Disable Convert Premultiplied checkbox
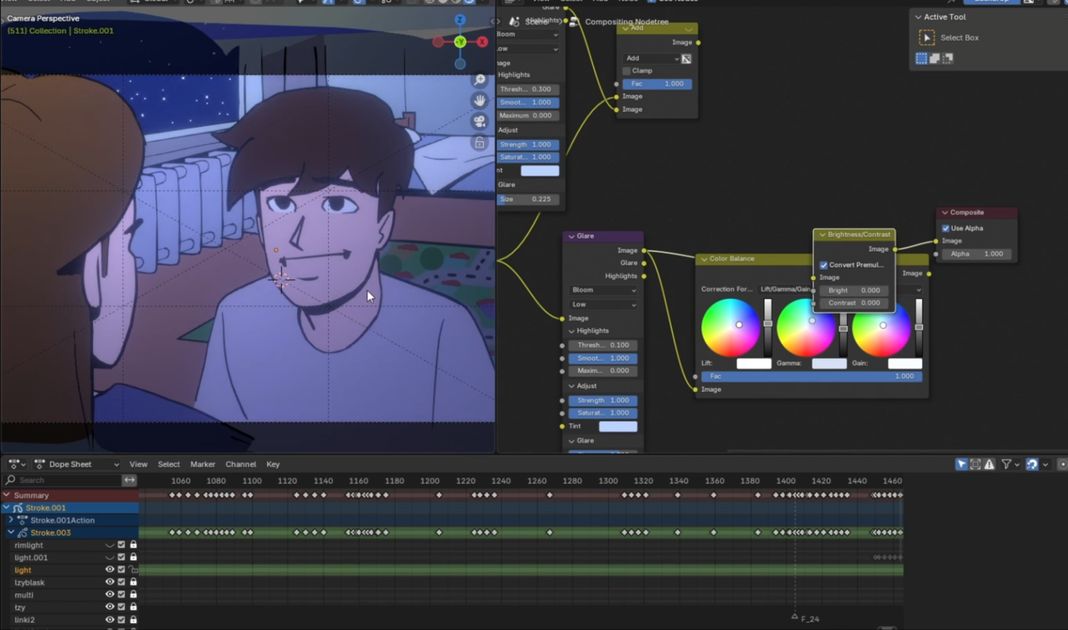Screen dimensions: 1068x630 pos(824,265)
